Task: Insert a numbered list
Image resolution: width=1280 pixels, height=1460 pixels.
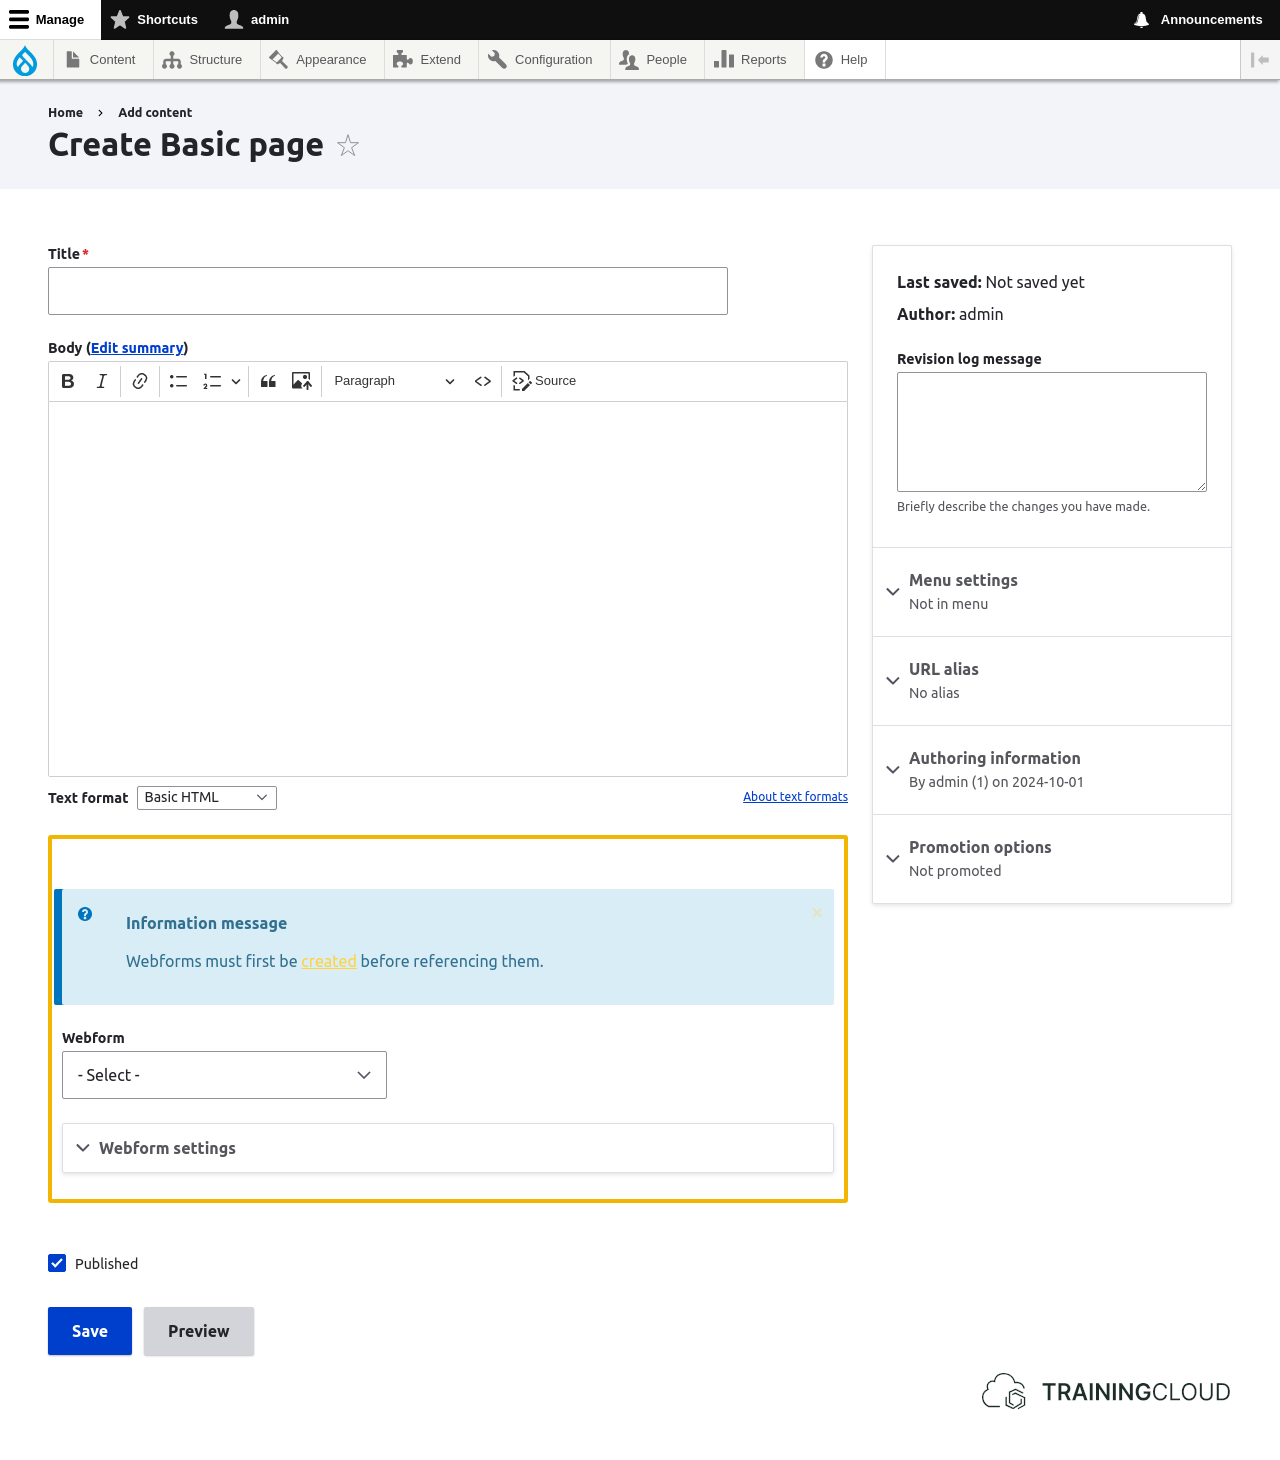Action: pos(212,381)
